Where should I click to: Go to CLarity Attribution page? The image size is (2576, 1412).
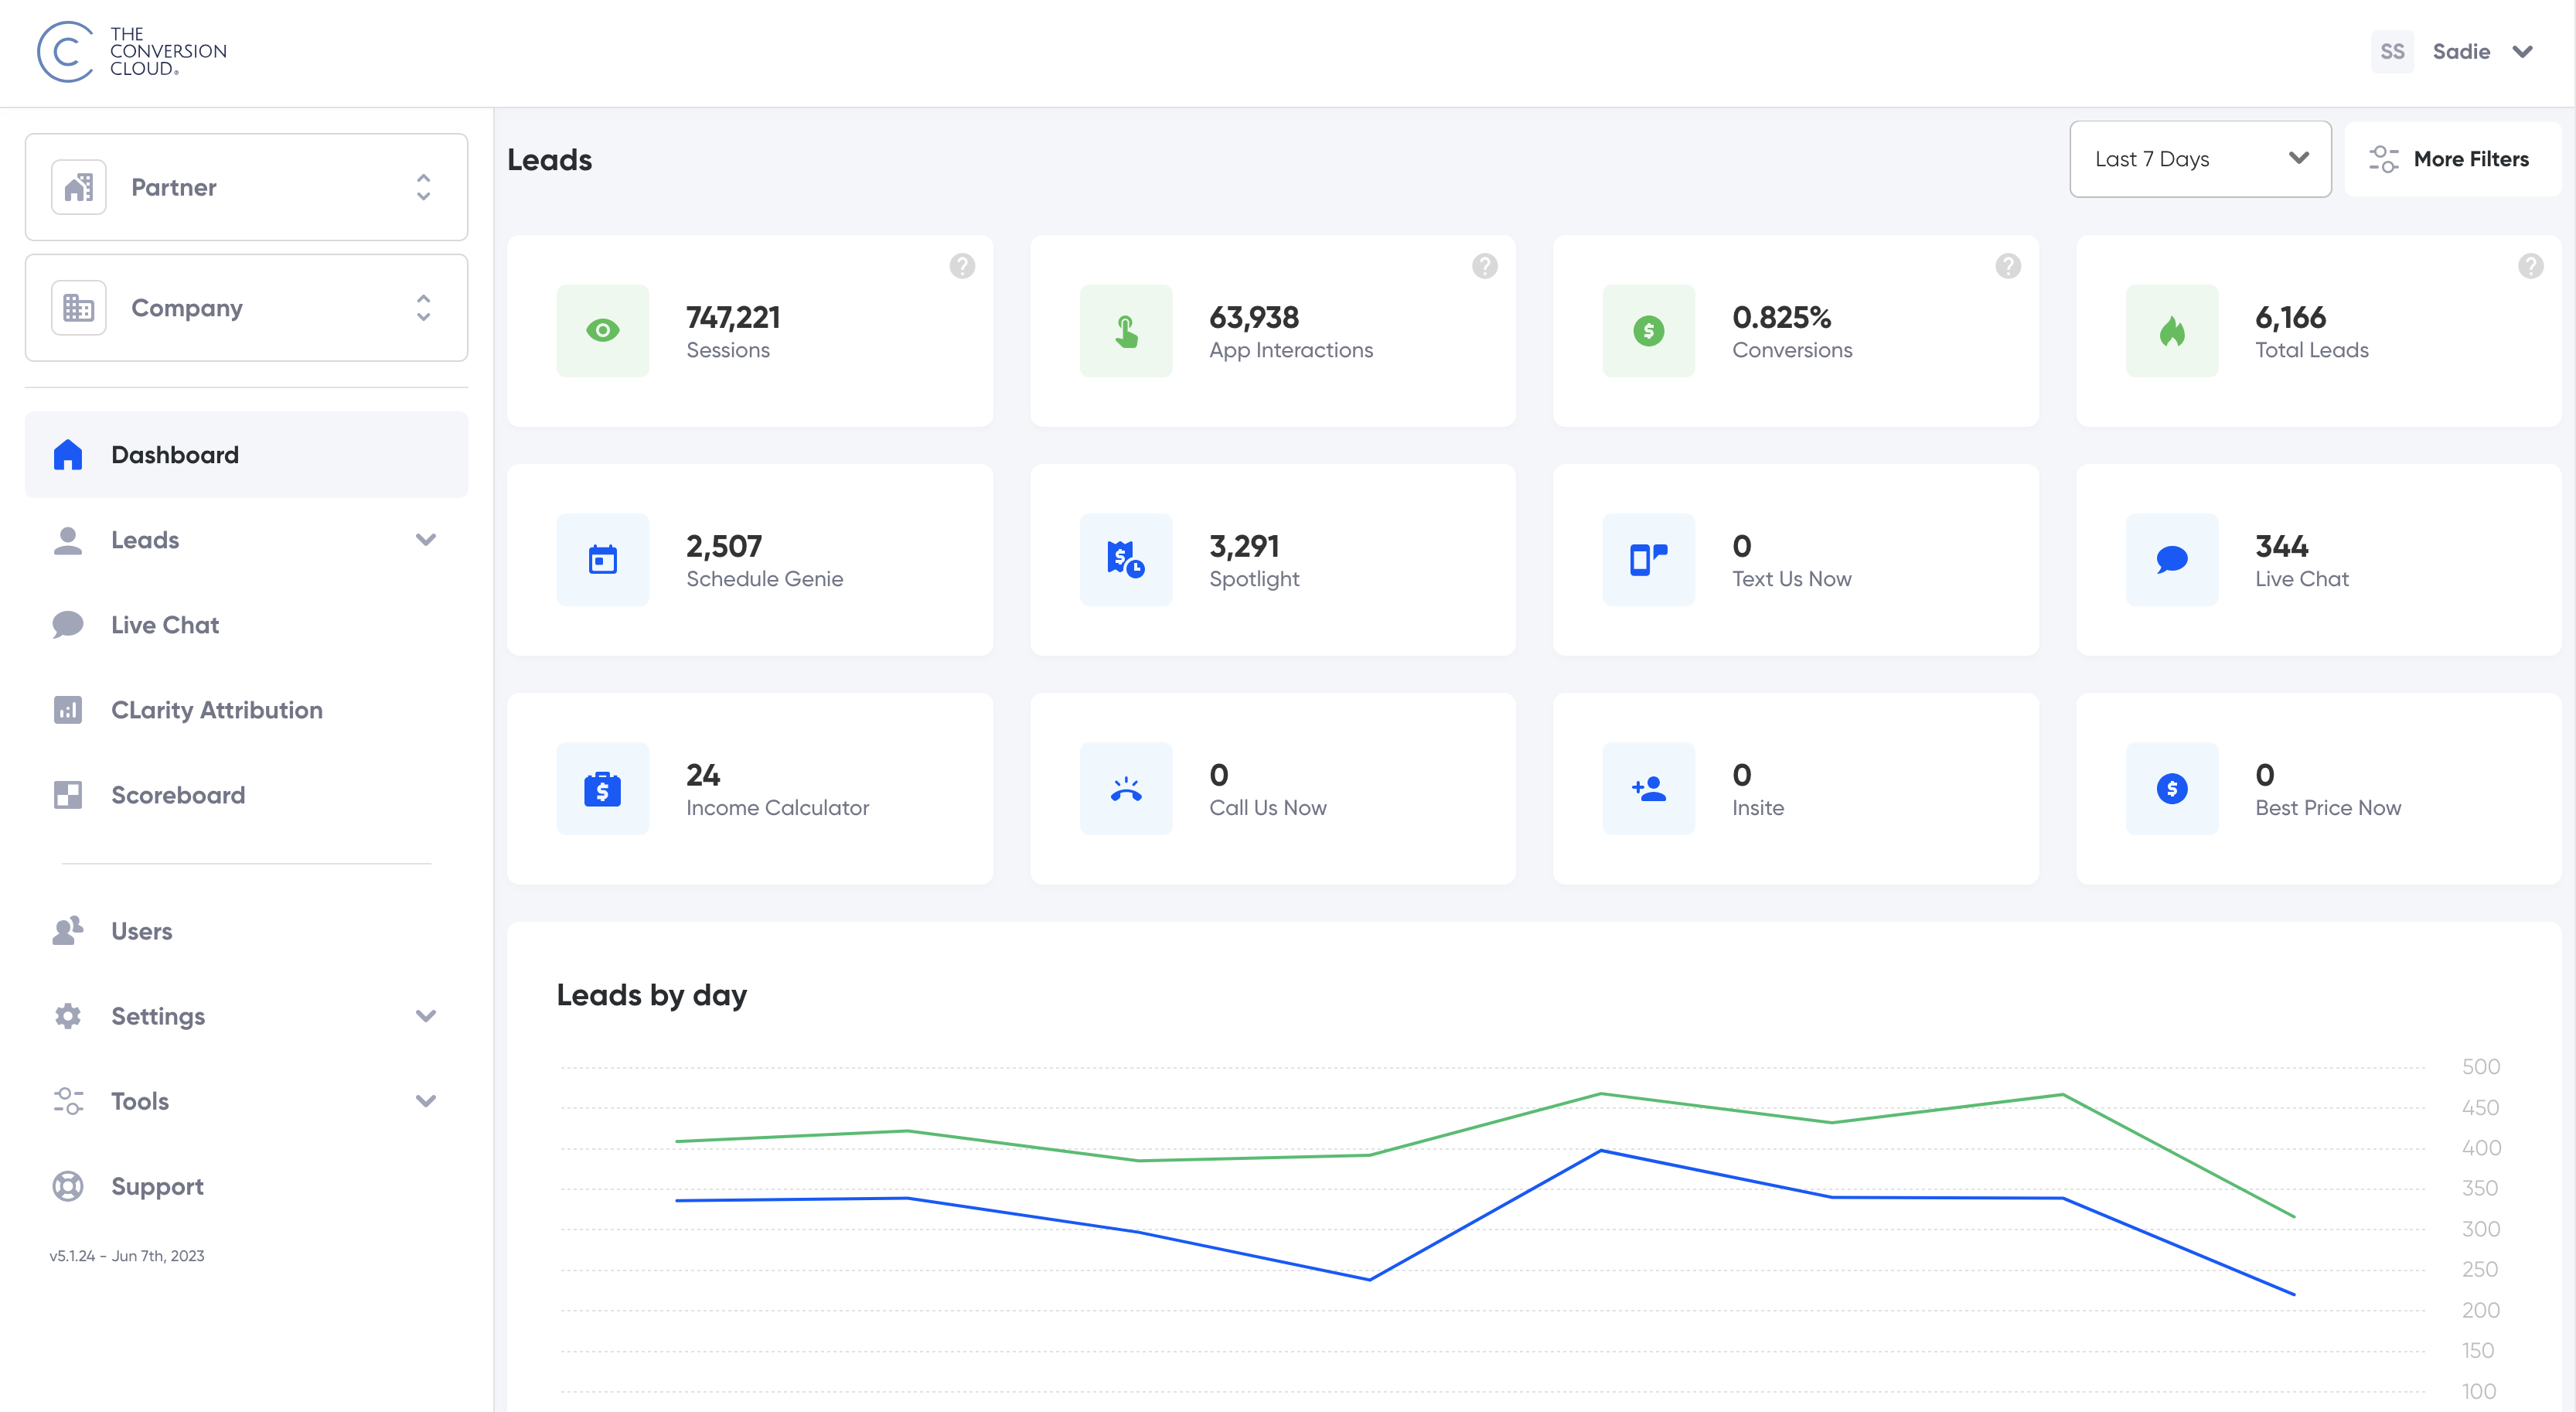pyautogui.click(x=216, y=710)
